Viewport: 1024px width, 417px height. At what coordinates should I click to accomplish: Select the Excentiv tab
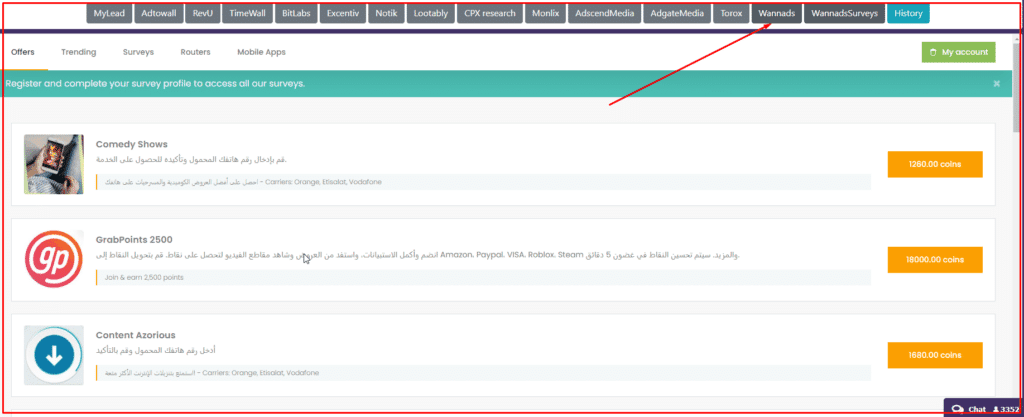pos(343,13)
